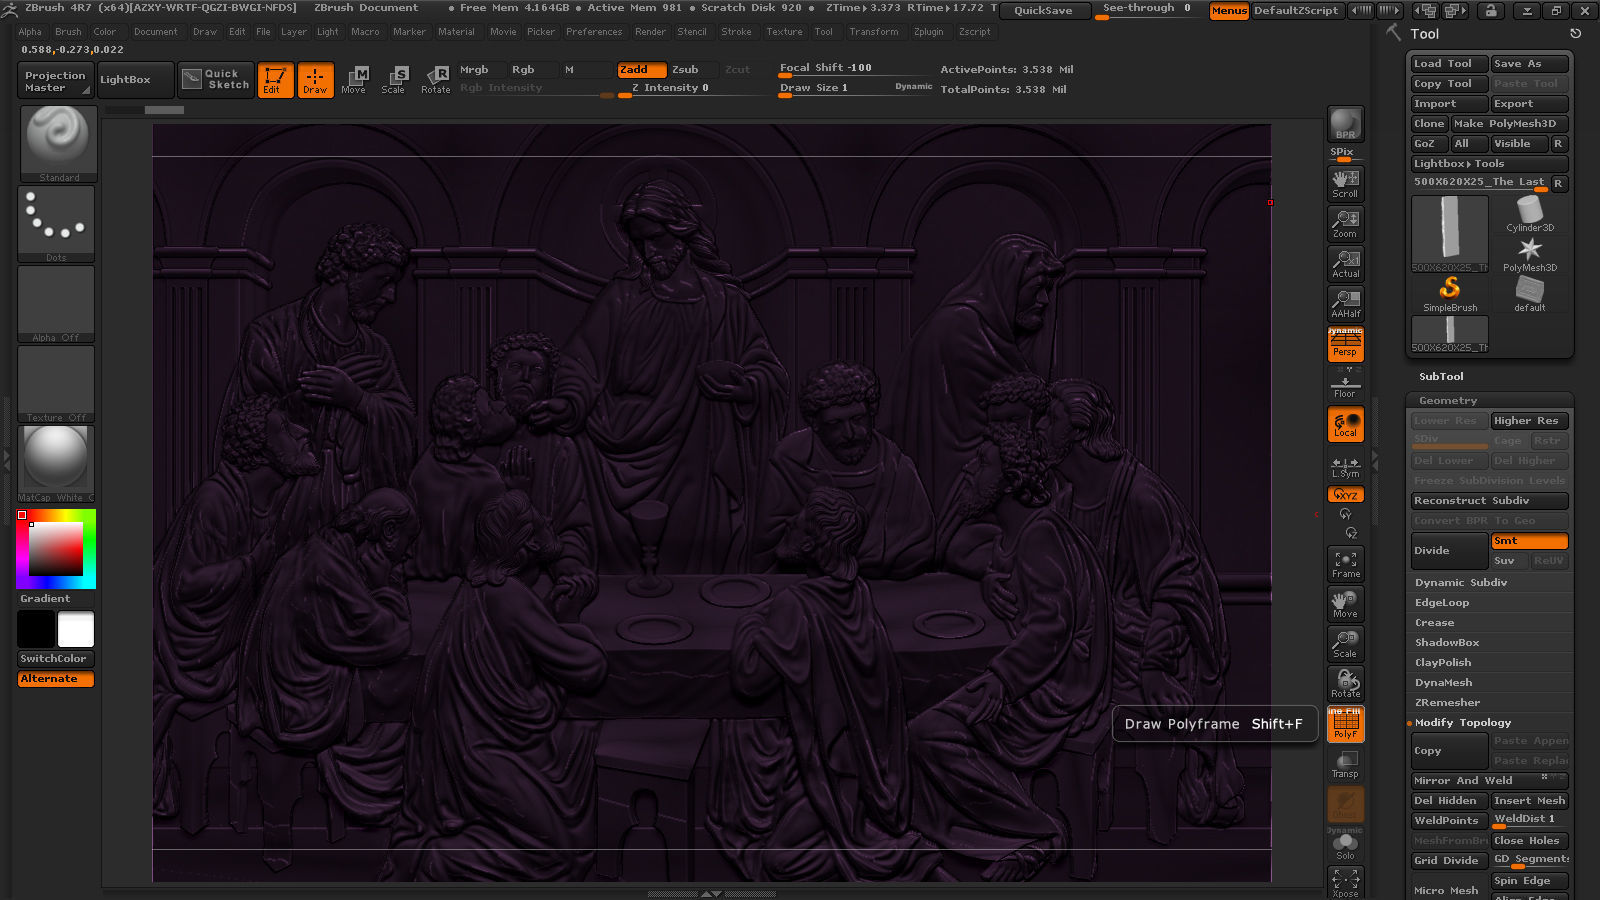Select the Cylinder3D tool thumbnail
This screenshot has height=900, width=1600.
[1530, 214]
